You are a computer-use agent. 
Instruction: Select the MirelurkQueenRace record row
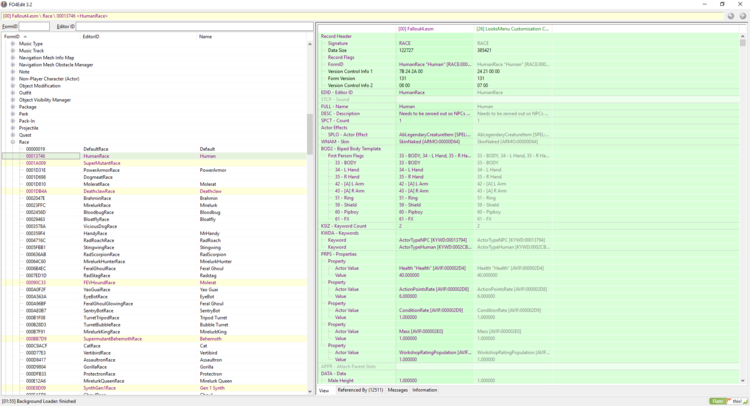tap(154, 381)
